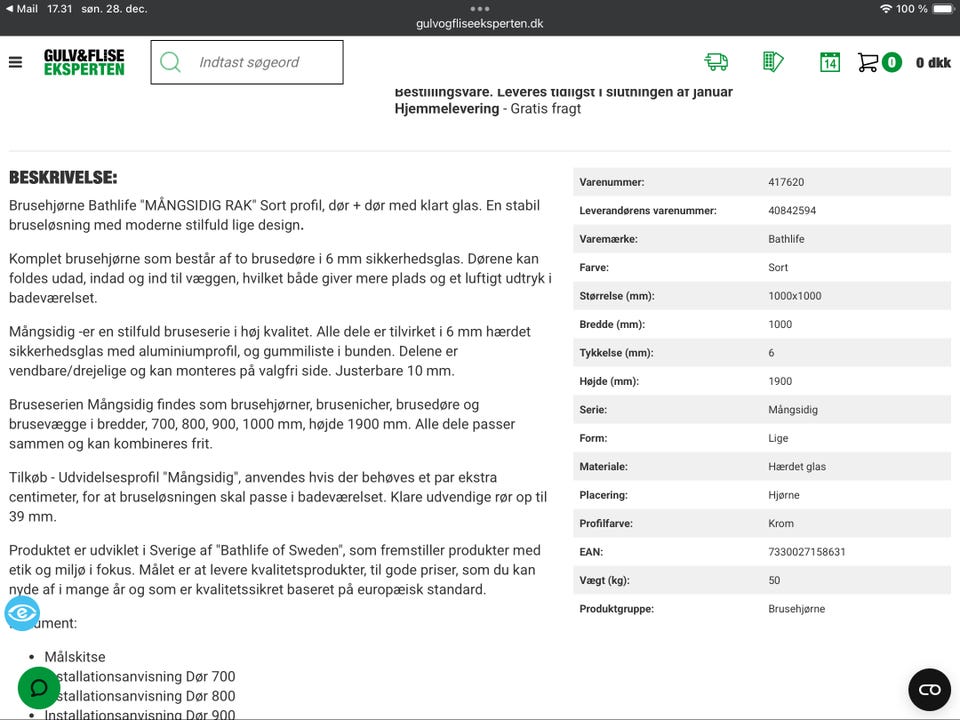
Task: Click the Bredde value 1000
Action: (x=780, y=324)
